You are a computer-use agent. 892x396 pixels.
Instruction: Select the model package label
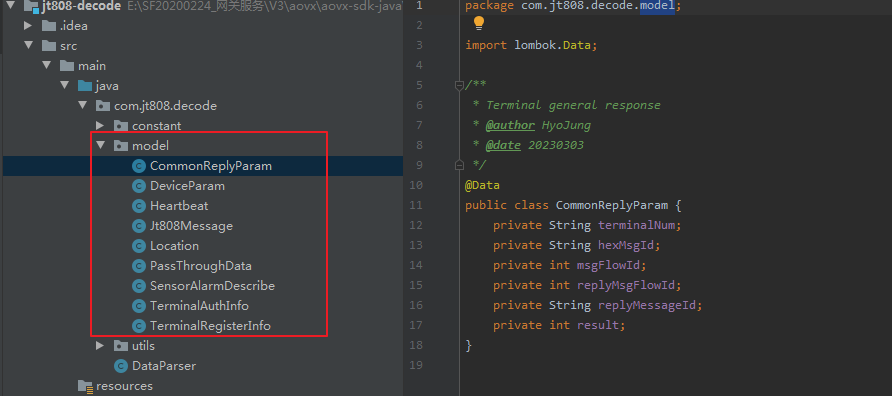pos(151,146)
